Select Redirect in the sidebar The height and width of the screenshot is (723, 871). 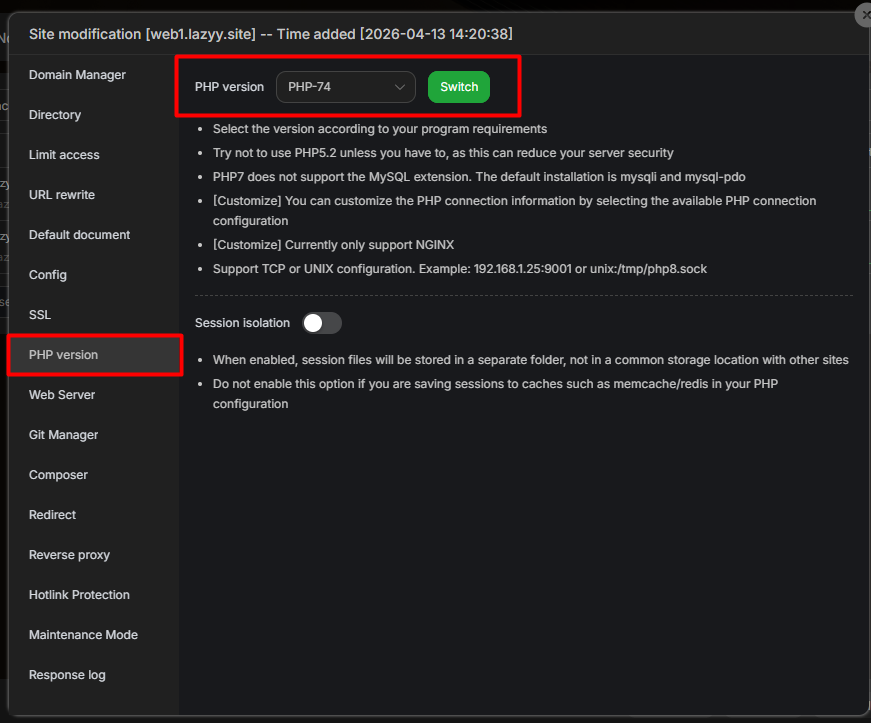(52, 515)
